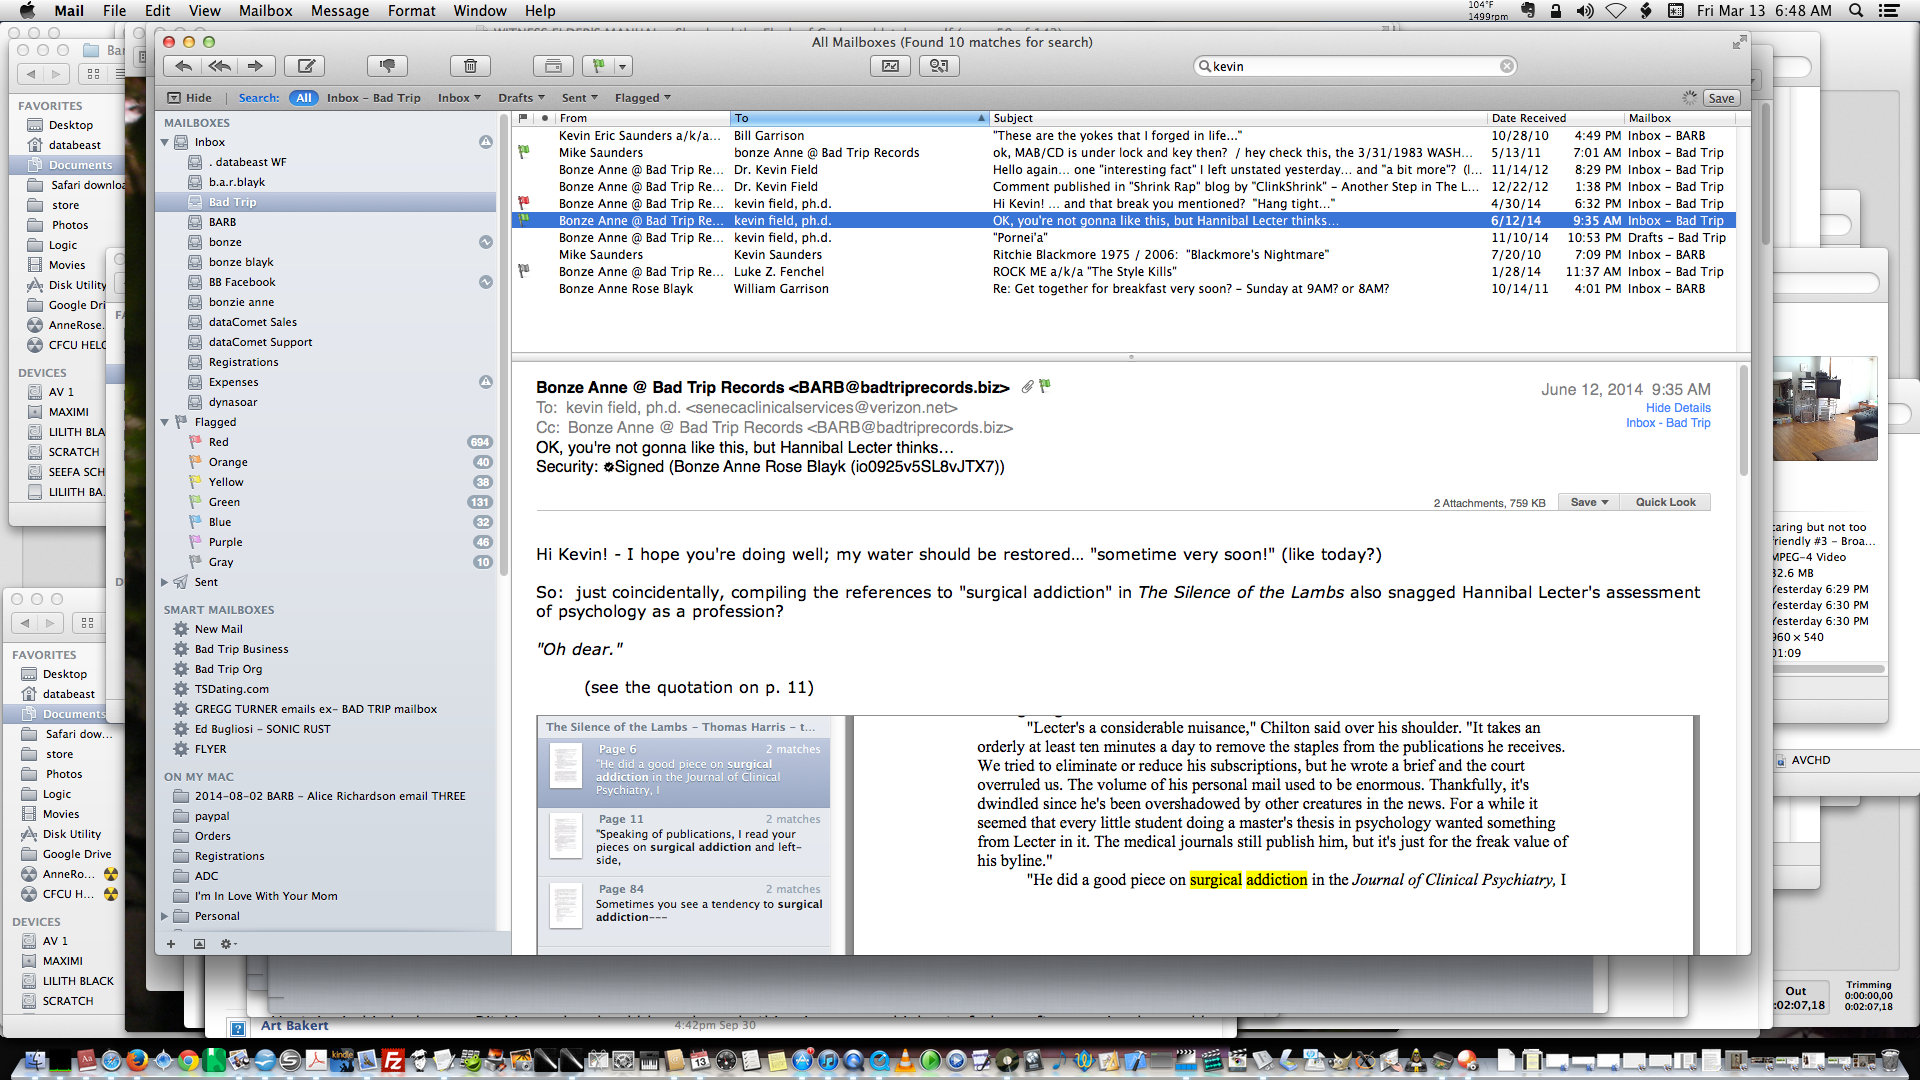Image resolution: width=1920 pixels, height=1080 pixels.
Task: Select the Red flagged mailbox
Action: point(218,442)
